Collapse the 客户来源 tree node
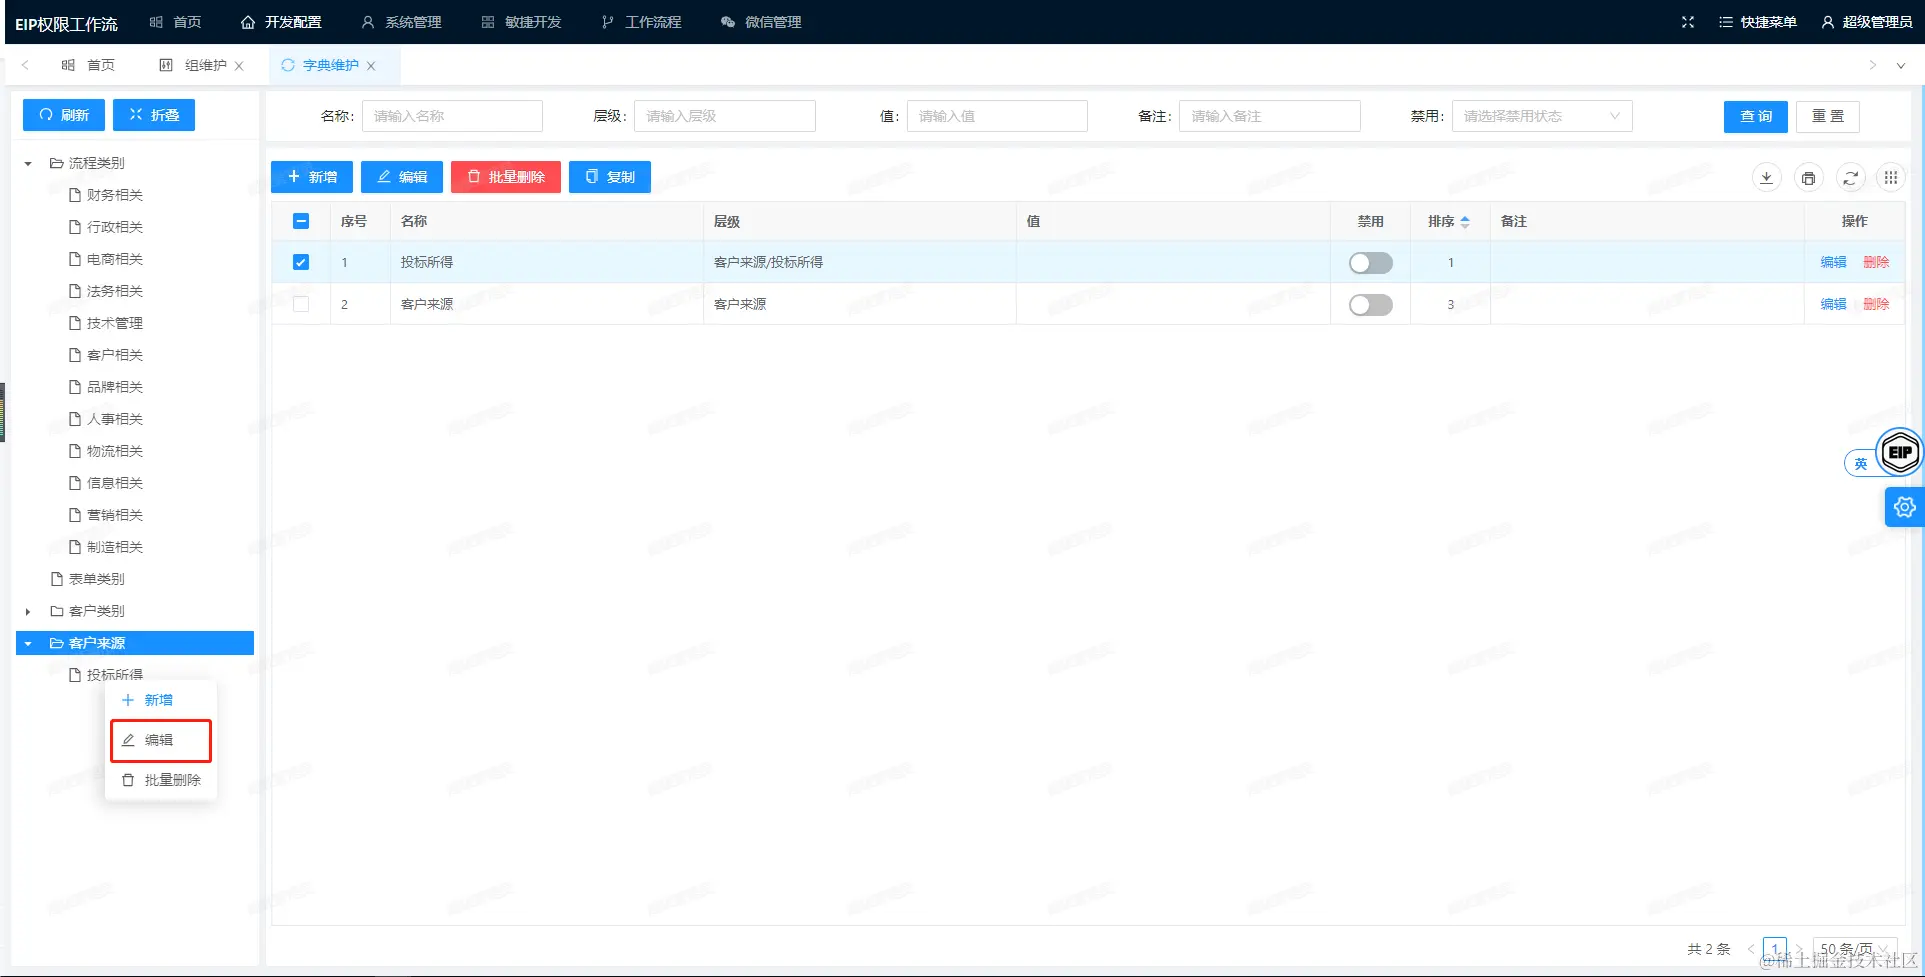This screenshot has width=1925, height=977. [x=28, y=643]
